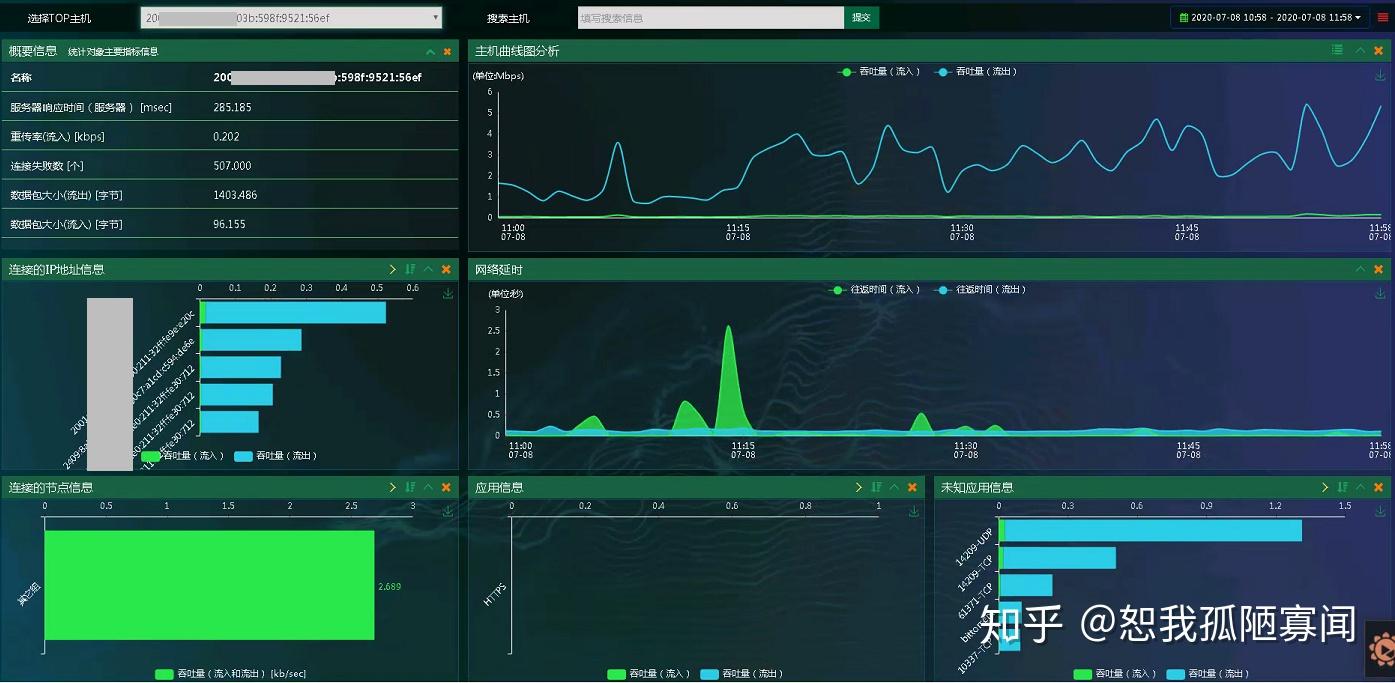The width and height of the screenshot is (1395, 683).
Task: Close the 网络延时 panel
Action: tap(1378, 269)
